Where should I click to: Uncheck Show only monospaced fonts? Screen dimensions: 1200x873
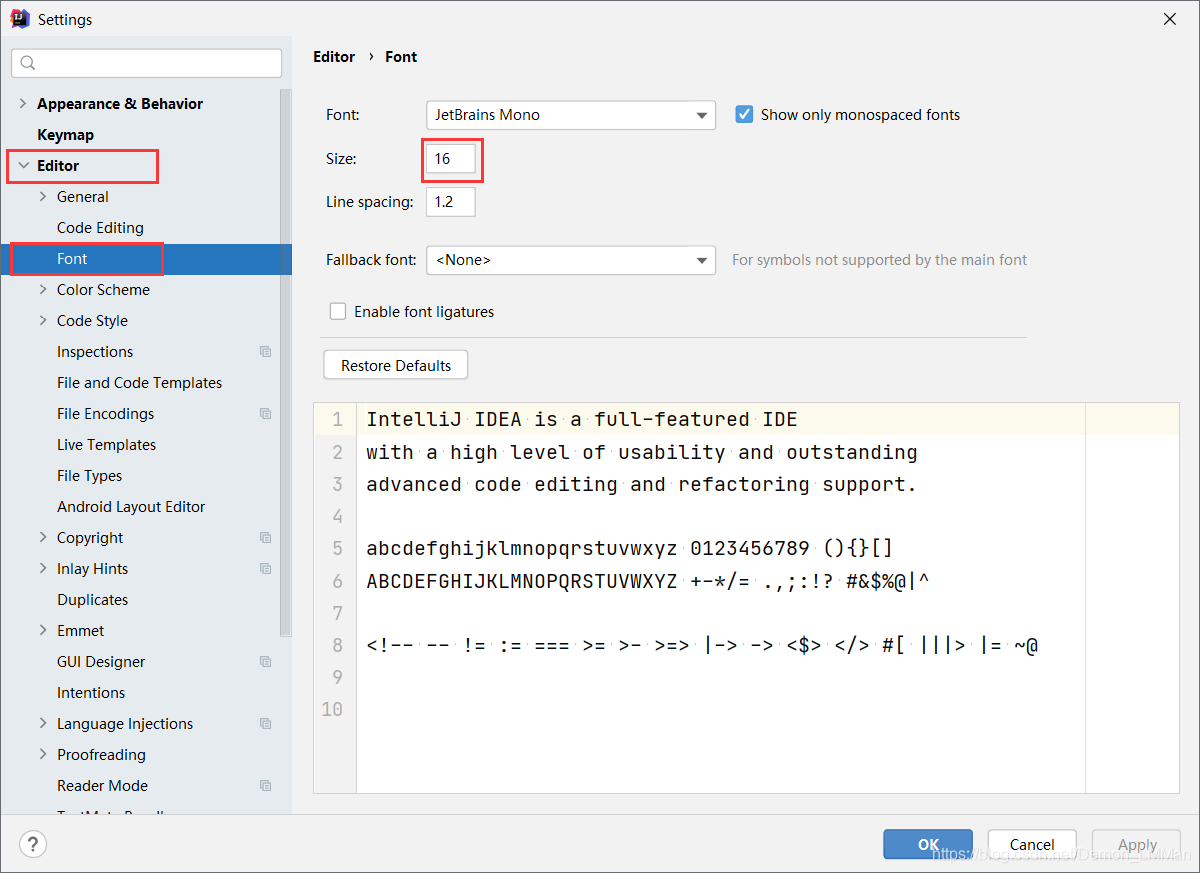click(744, 115)
